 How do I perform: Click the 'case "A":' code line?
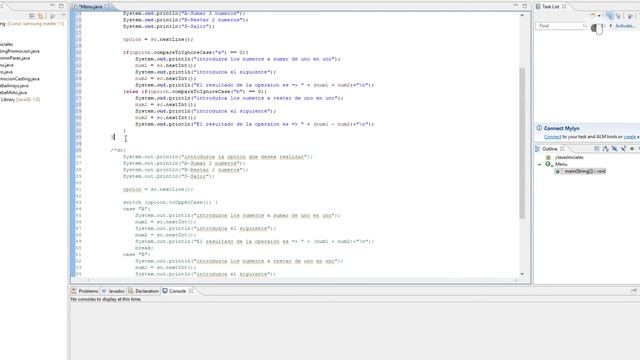coord(136,209)
